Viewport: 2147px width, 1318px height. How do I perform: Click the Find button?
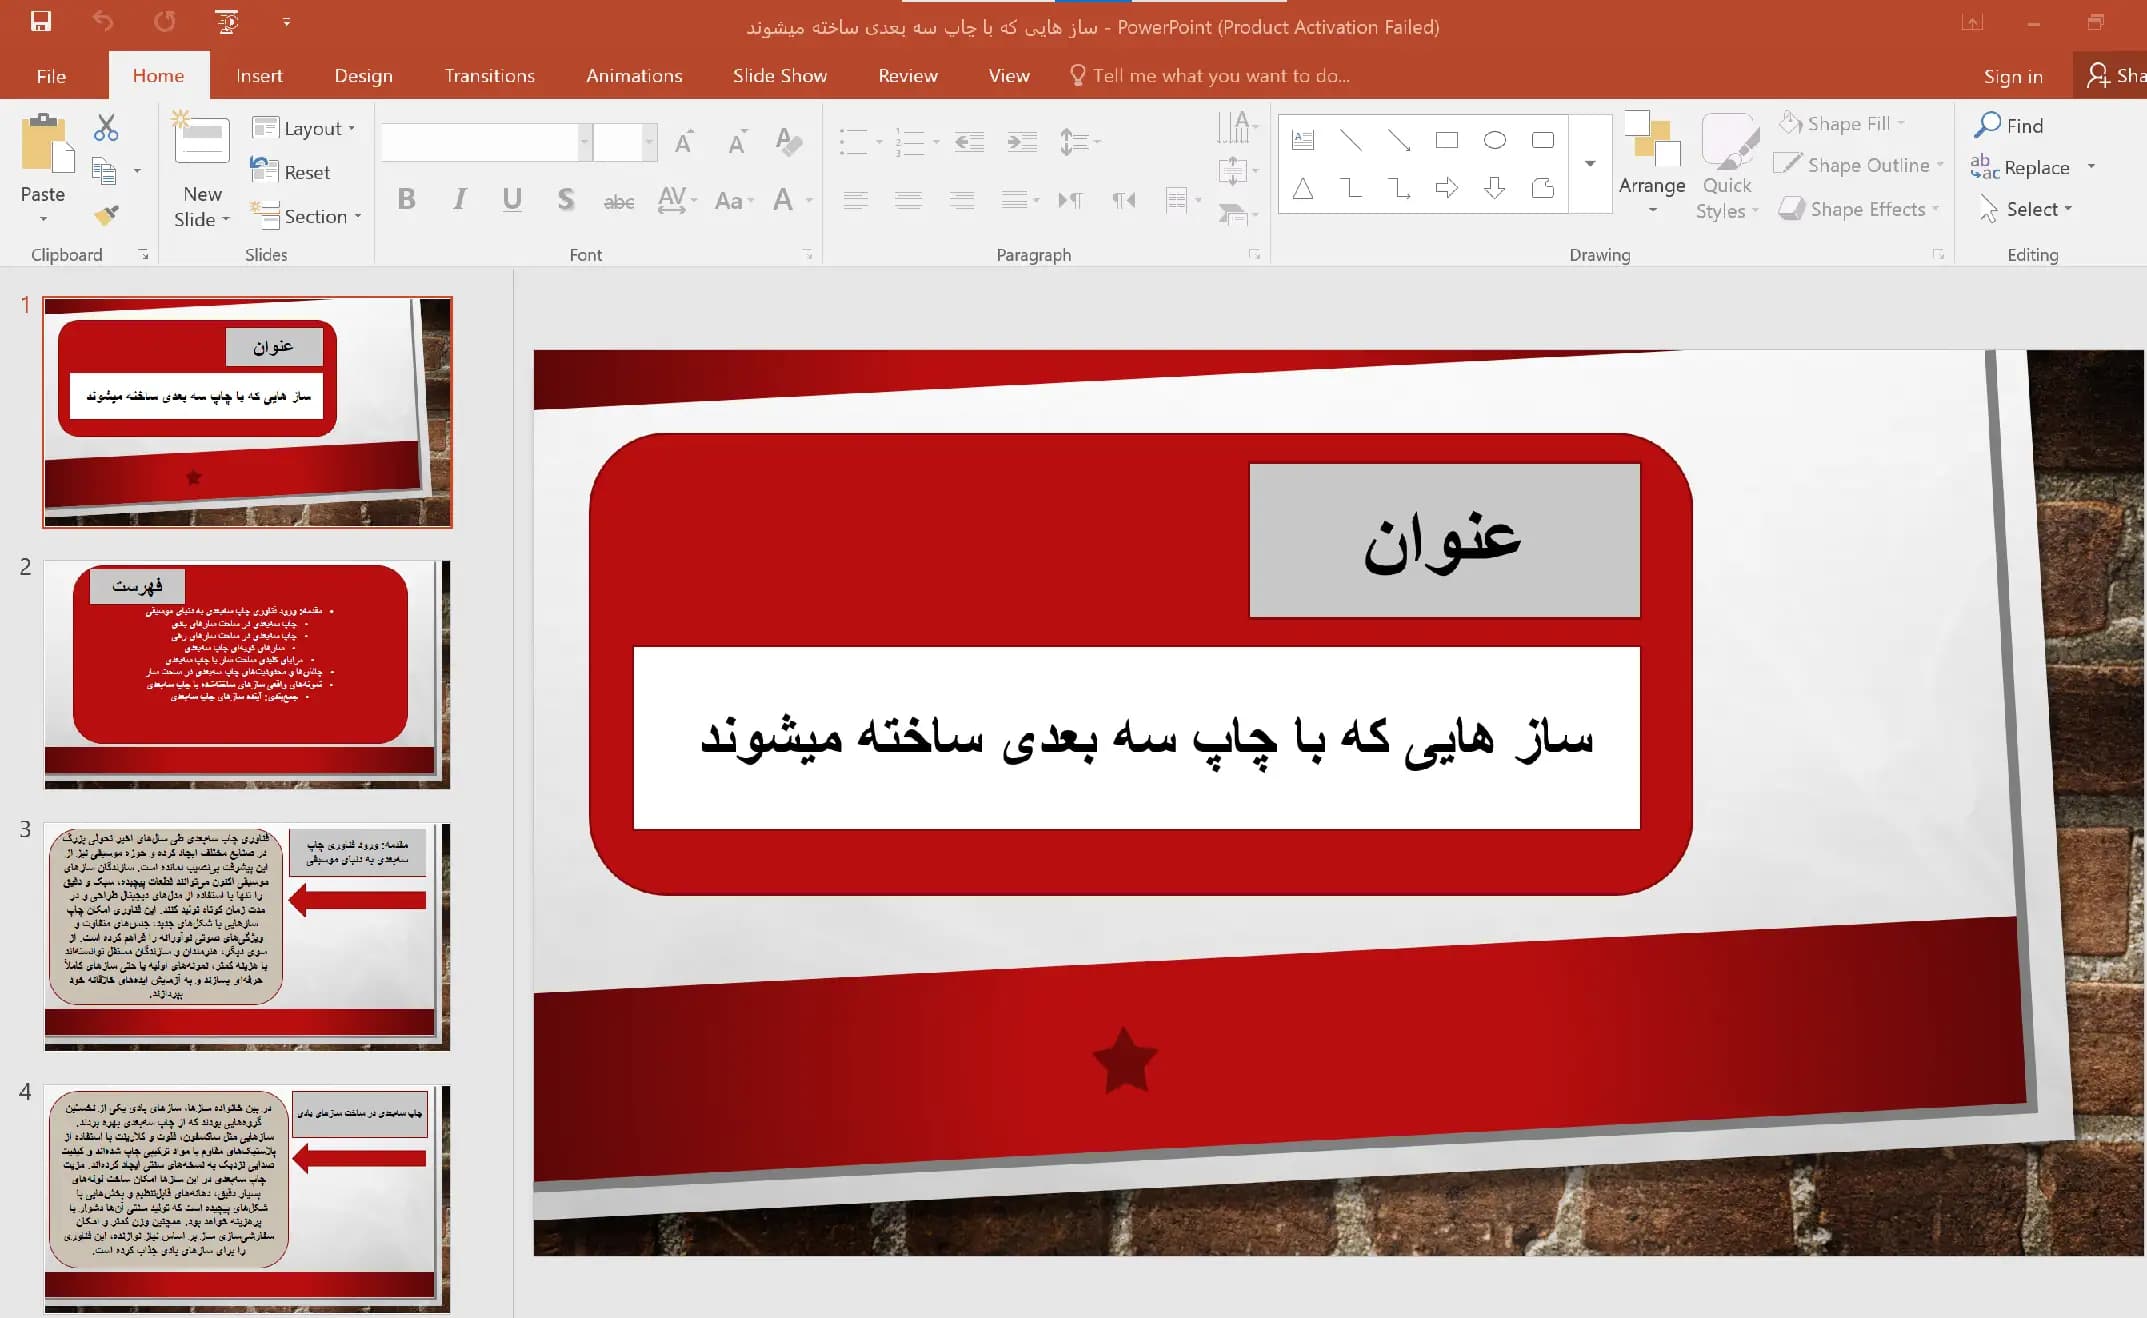[2008, 125]
